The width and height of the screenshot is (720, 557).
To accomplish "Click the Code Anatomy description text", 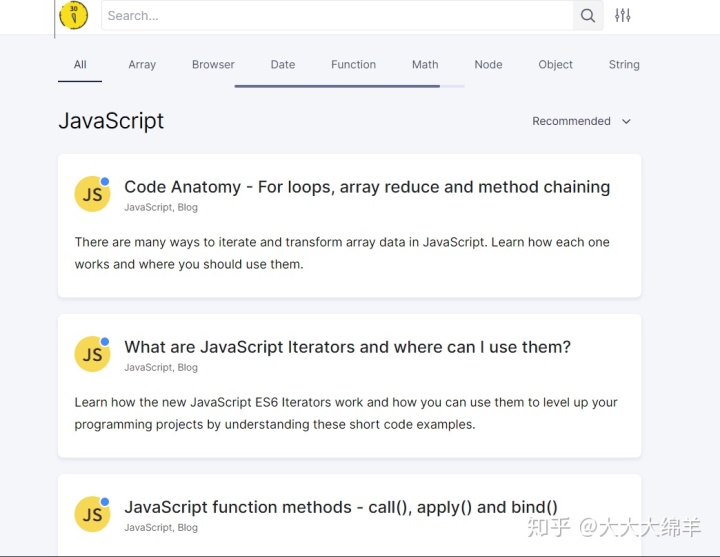I will pos(342,253).
